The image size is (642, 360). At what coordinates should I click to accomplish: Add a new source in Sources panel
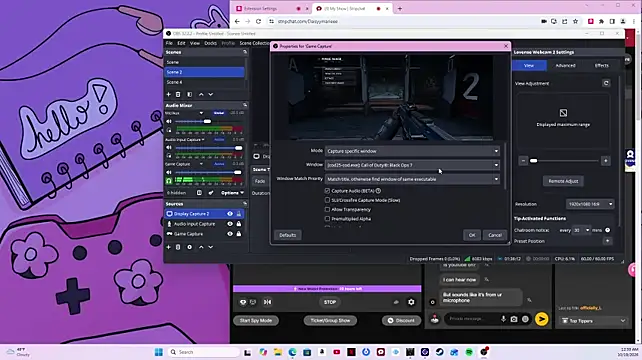168,247
